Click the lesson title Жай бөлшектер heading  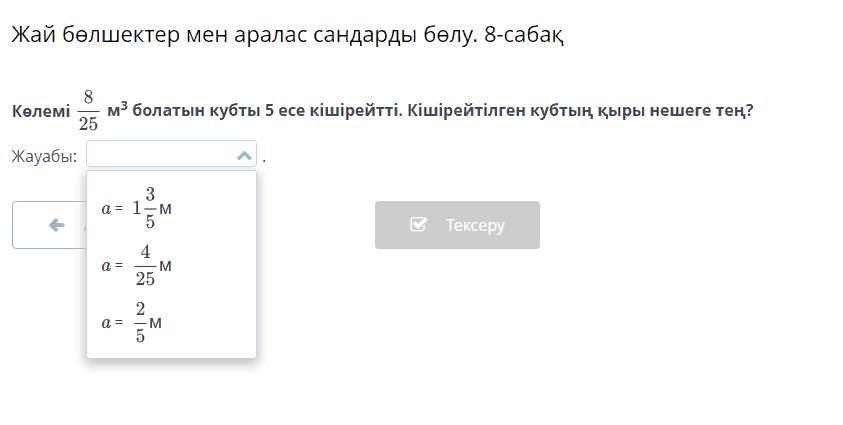click(x=288, y=35)
